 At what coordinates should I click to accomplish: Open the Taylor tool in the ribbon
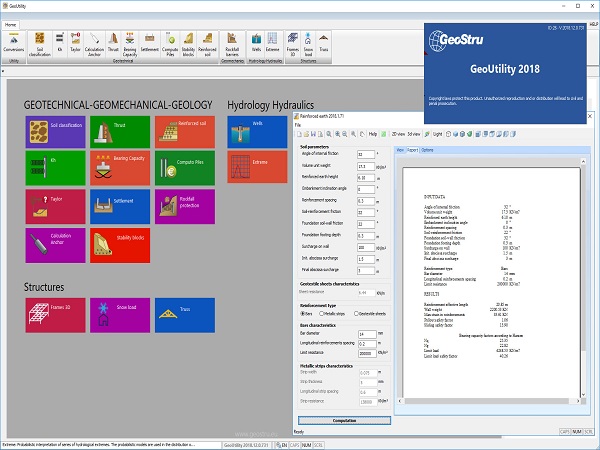point(75,42)
